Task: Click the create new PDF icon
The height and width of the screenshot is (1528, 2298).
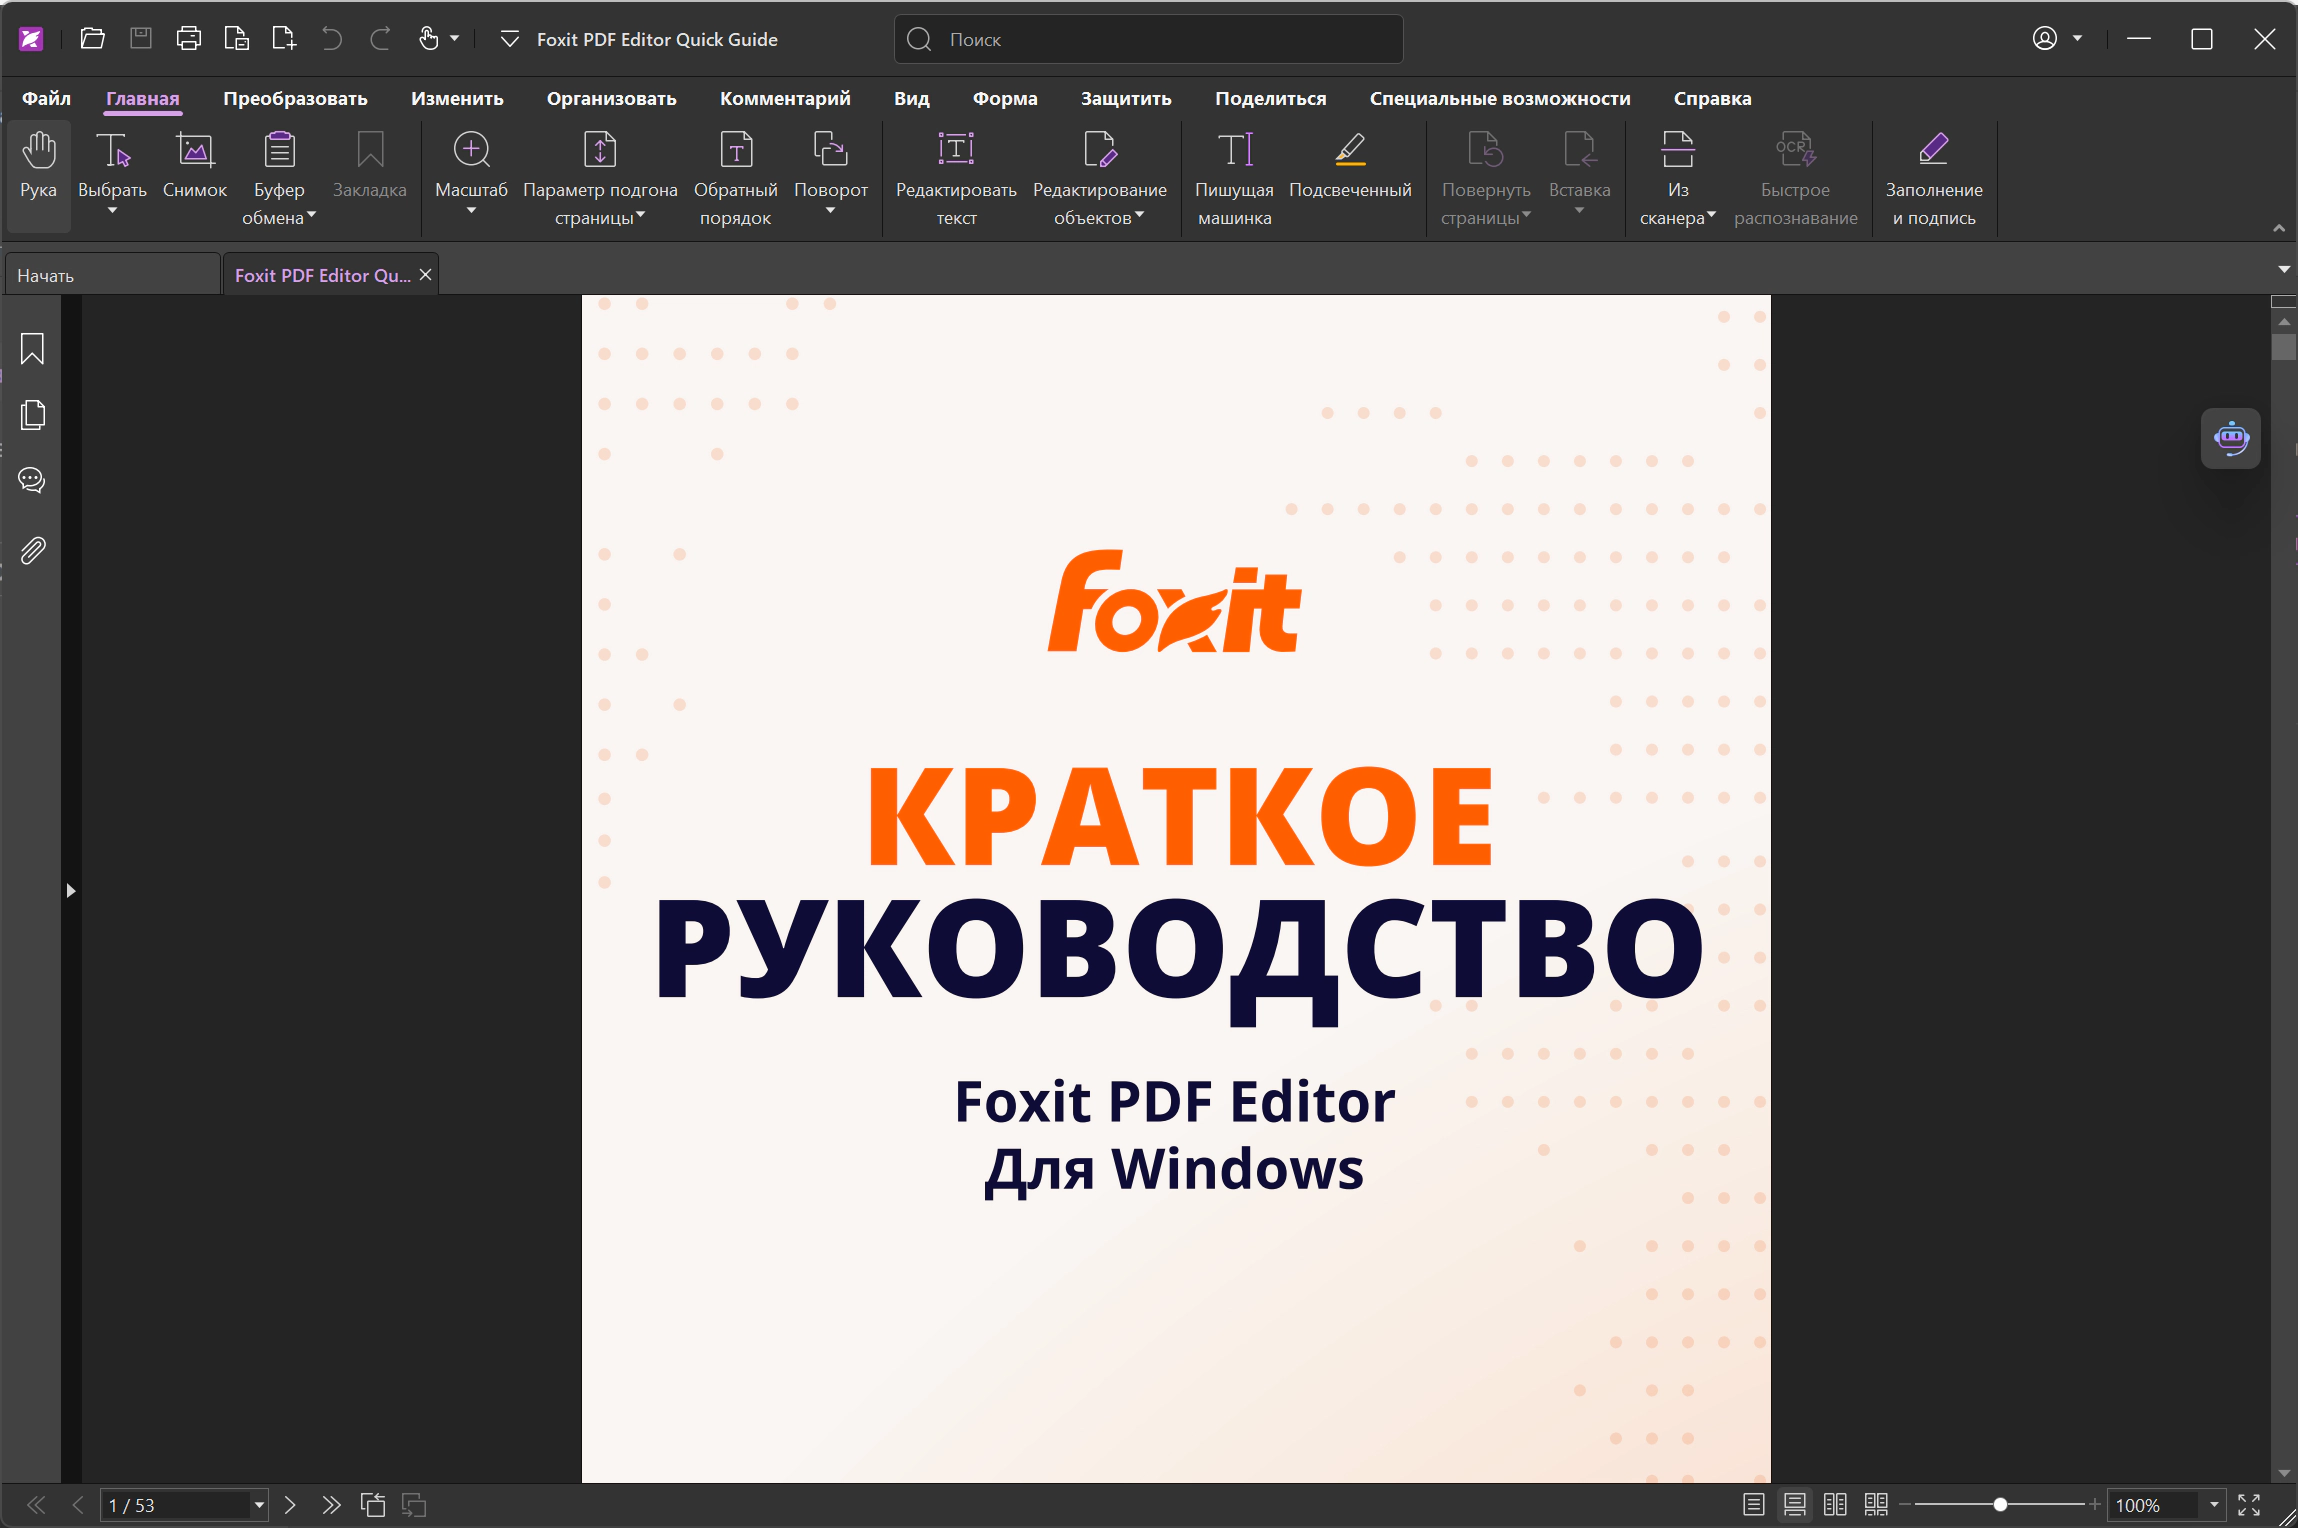Action: [284, 39]
